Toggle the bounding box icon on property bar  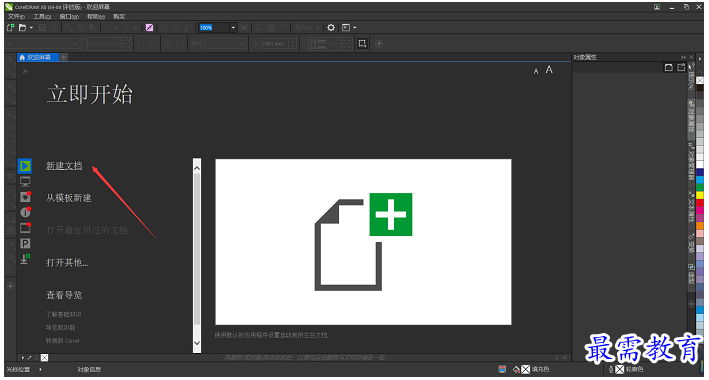[362, 43]
